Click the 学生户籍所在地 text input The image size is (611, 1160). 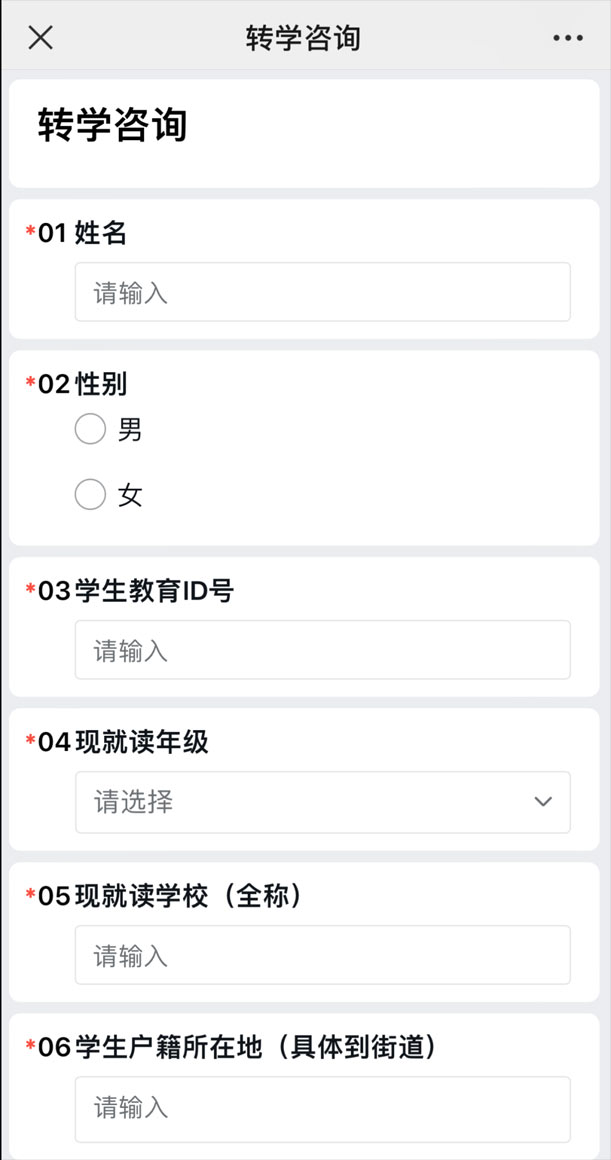pyautogui.click(x=322, y=1109)
